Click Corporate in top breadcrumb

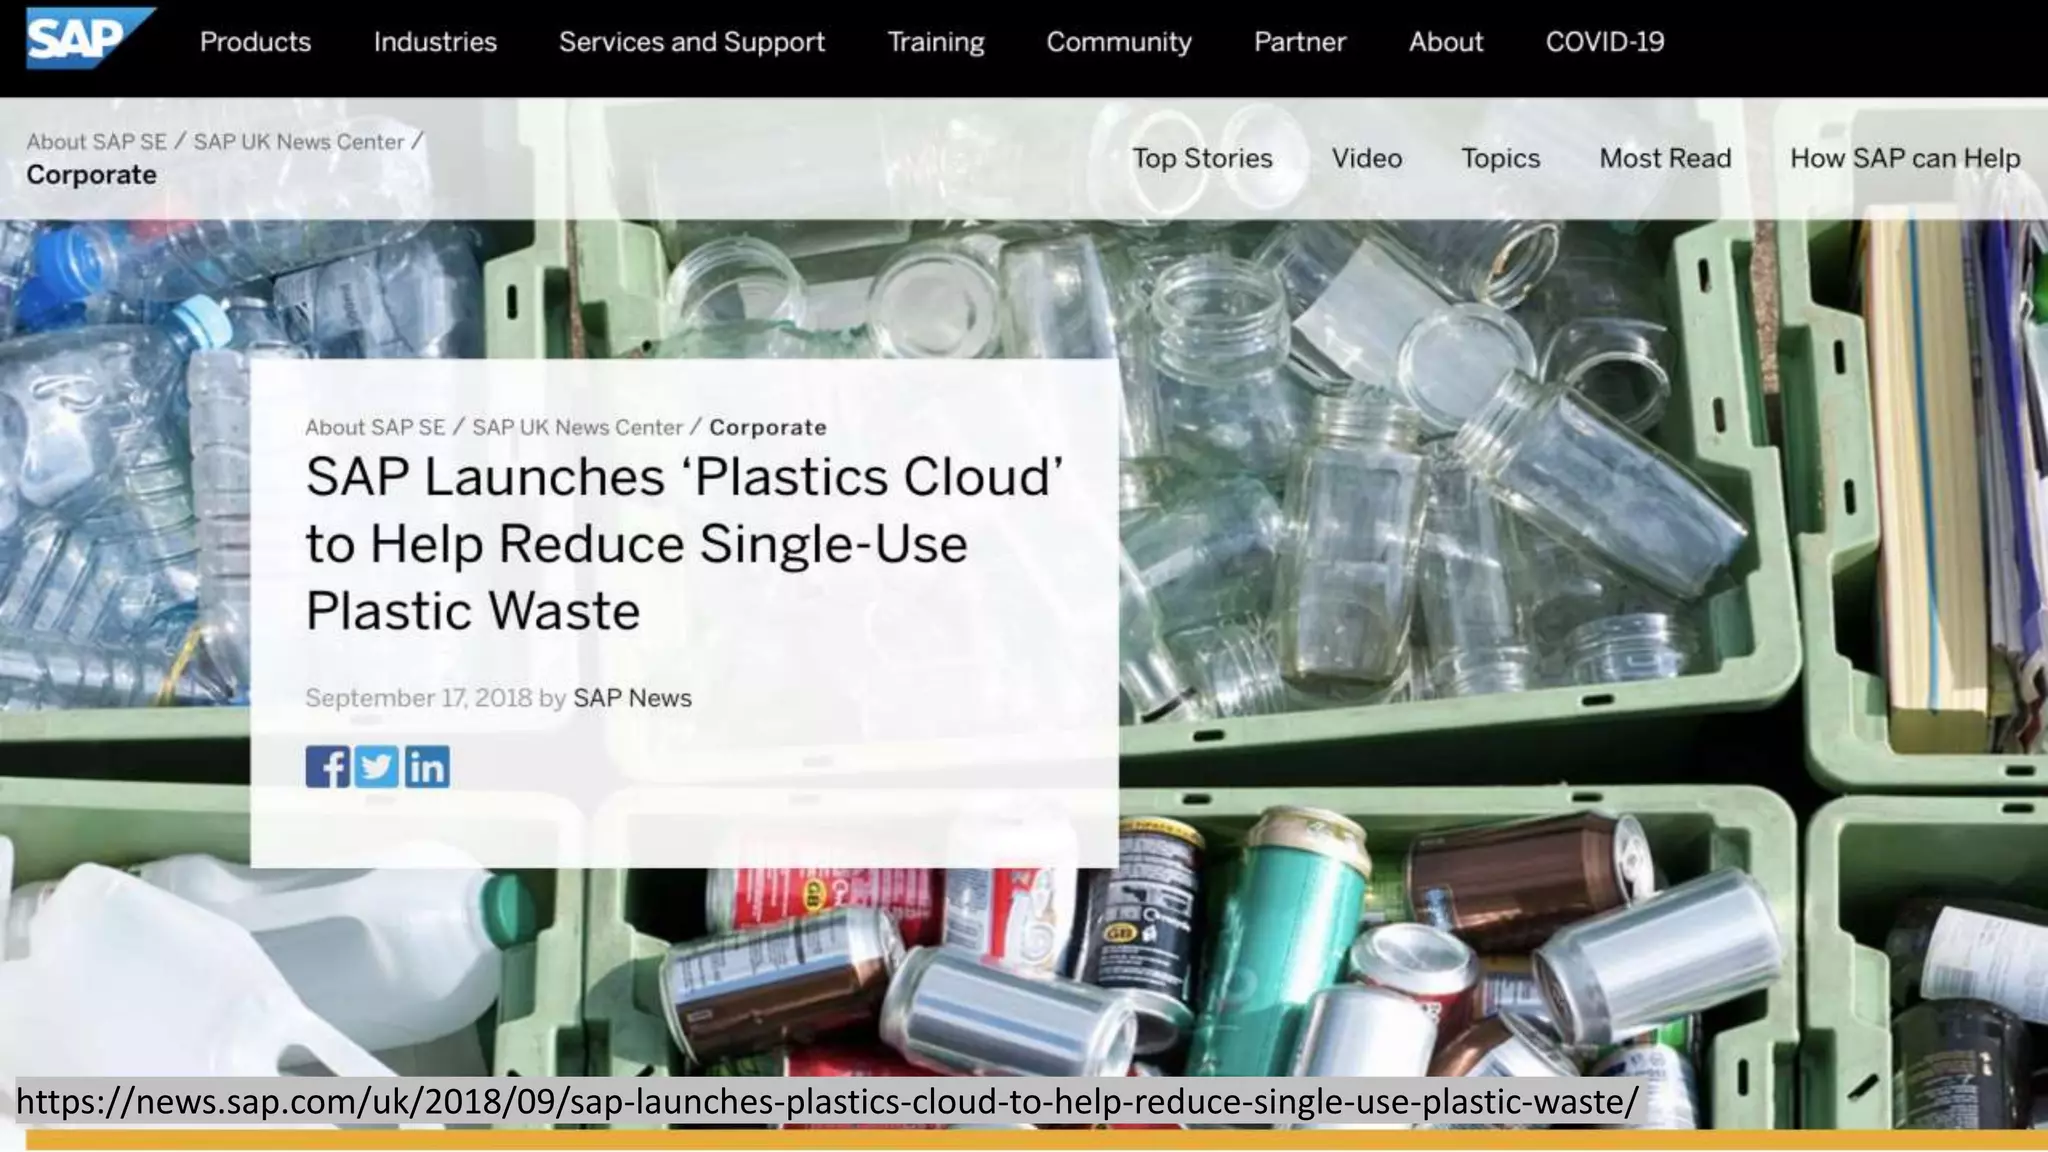tap(91, 175)
